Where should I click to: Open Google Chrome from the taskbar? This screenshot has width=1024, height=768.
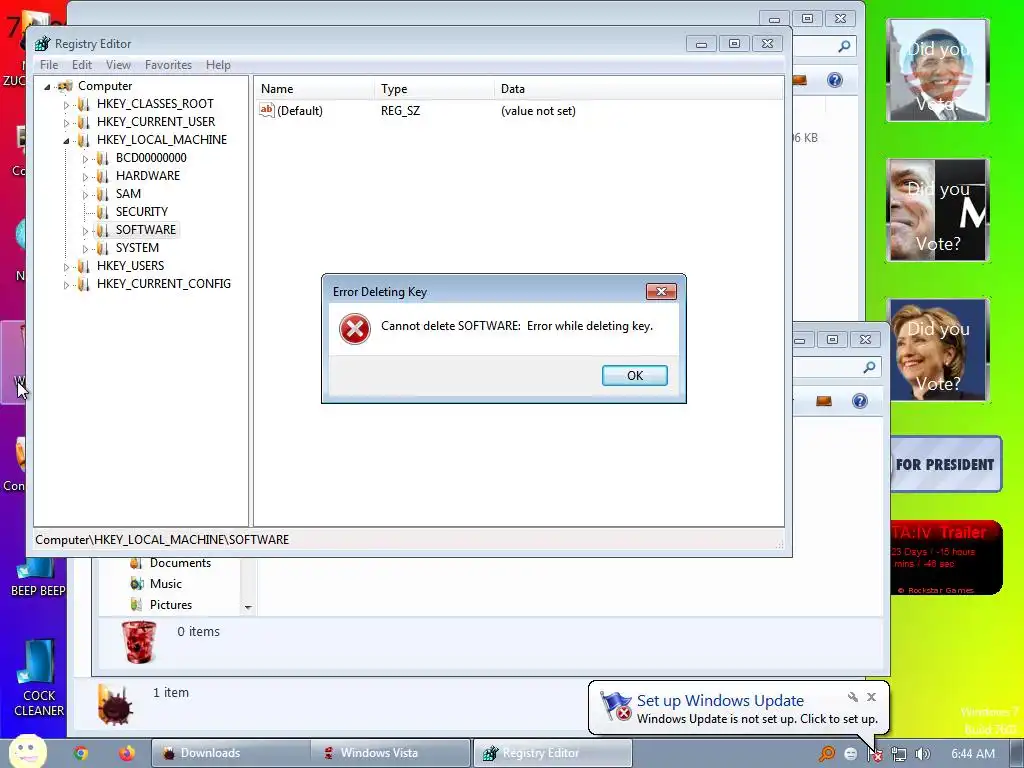click(81, 753)
